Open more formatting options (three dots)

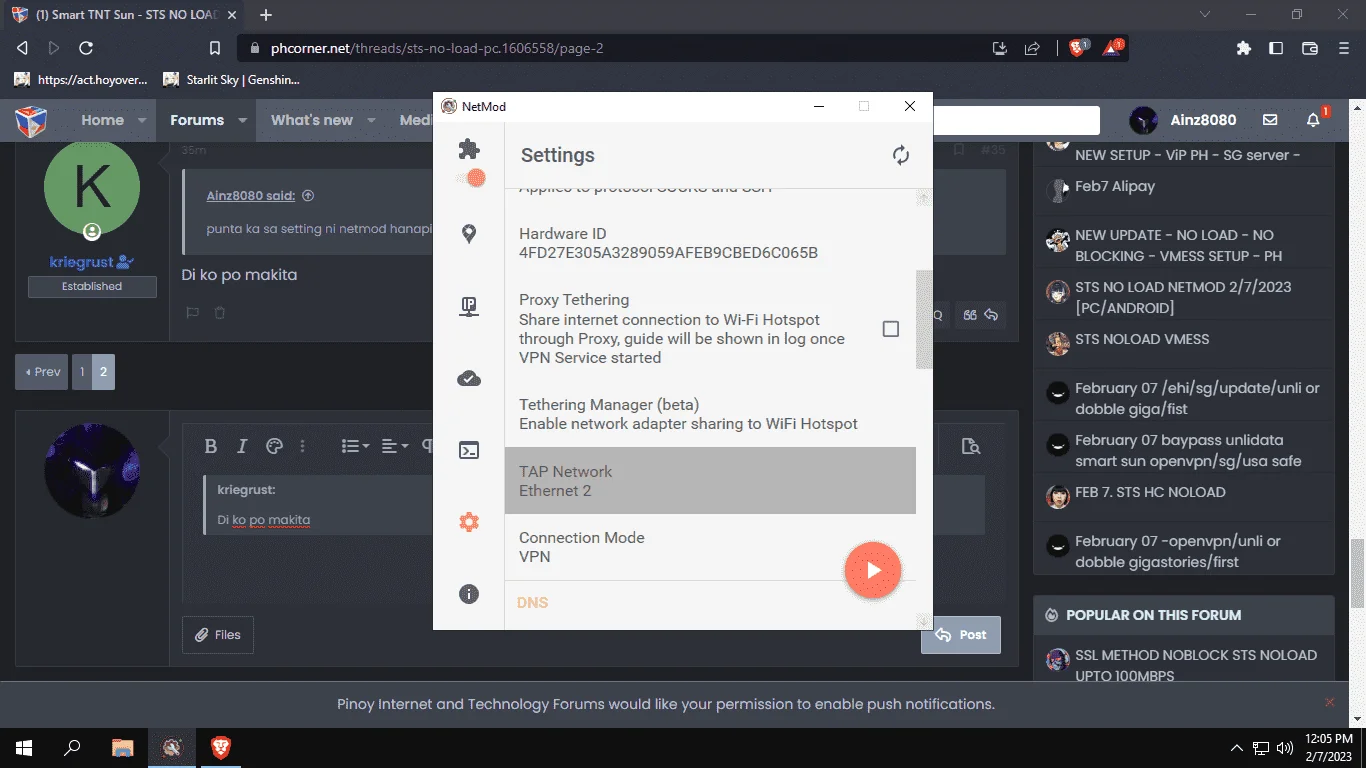coord(303,446)
